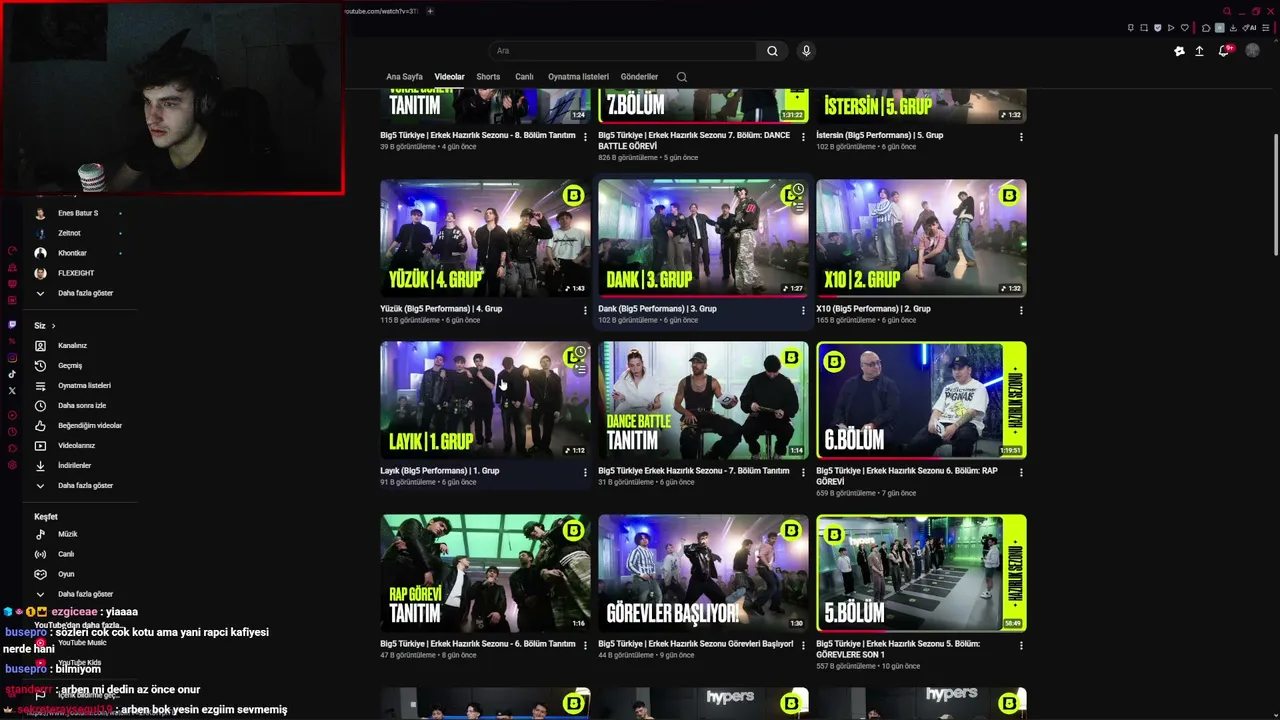This screenshot has width=1280, height=720.
Task: Switch to the Gönderiler channel tab
Action: (x=639, y=77)
